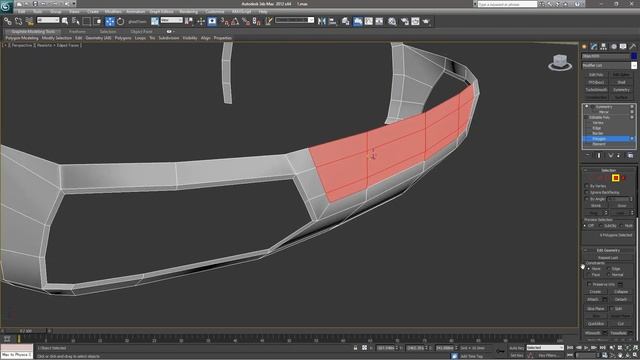
Task: Click the Shrink selection button
Action: coord(596,206)
